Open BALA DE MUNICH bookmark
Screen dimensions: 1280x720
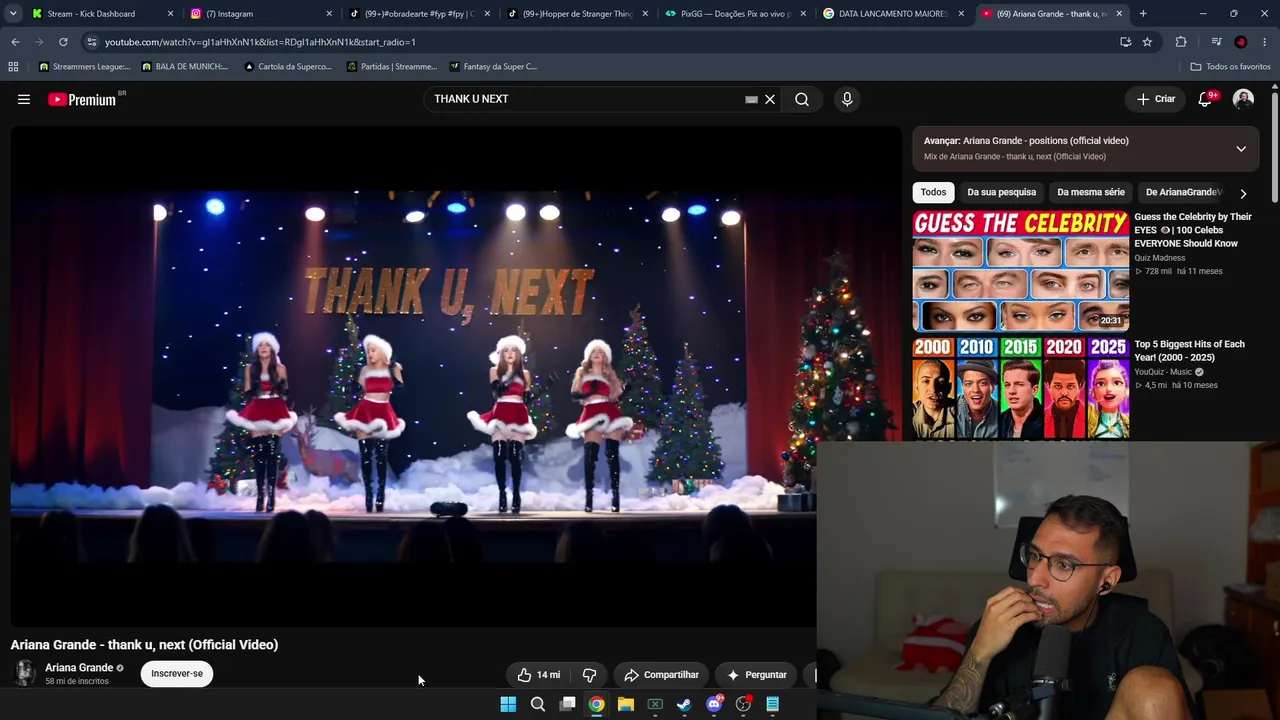(x=185, y=67)
